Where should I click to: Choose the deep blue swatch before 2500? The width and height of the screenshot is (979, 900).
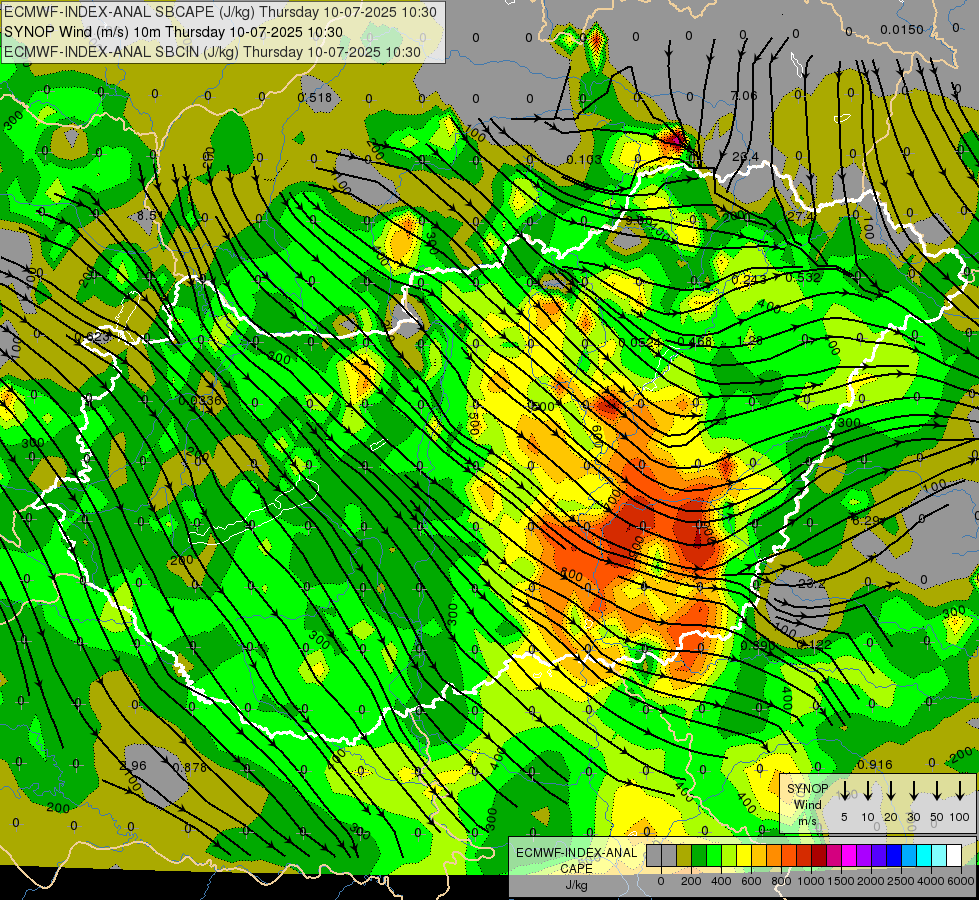tap(893, 856)
